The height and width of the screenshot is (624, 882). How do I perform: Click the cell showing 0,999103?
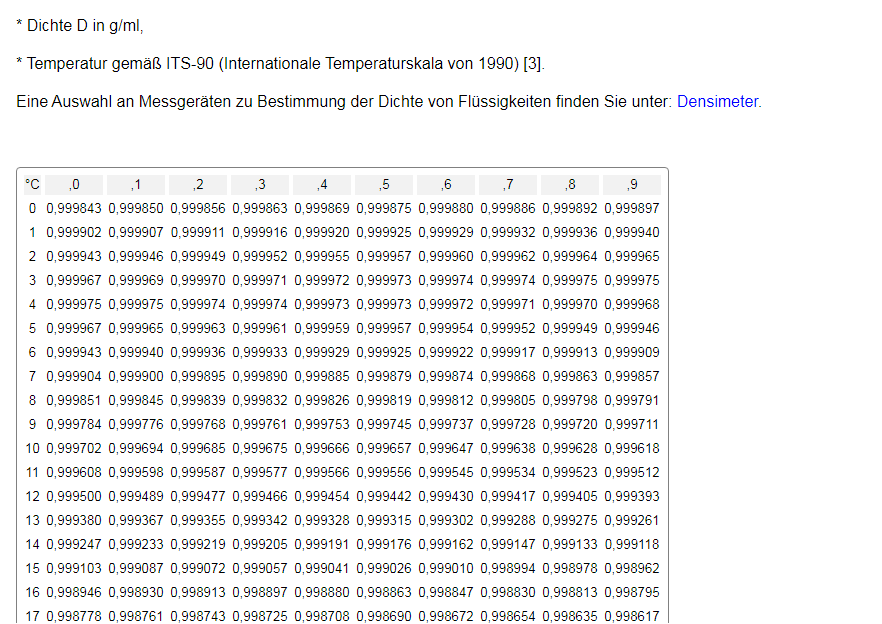click(74, 568)
